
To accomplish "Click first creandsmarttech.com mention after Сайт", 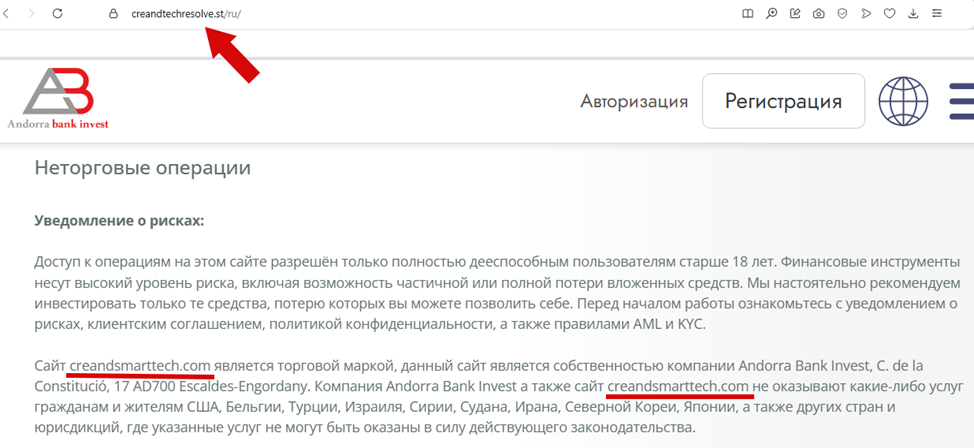I will click(140, 365).
